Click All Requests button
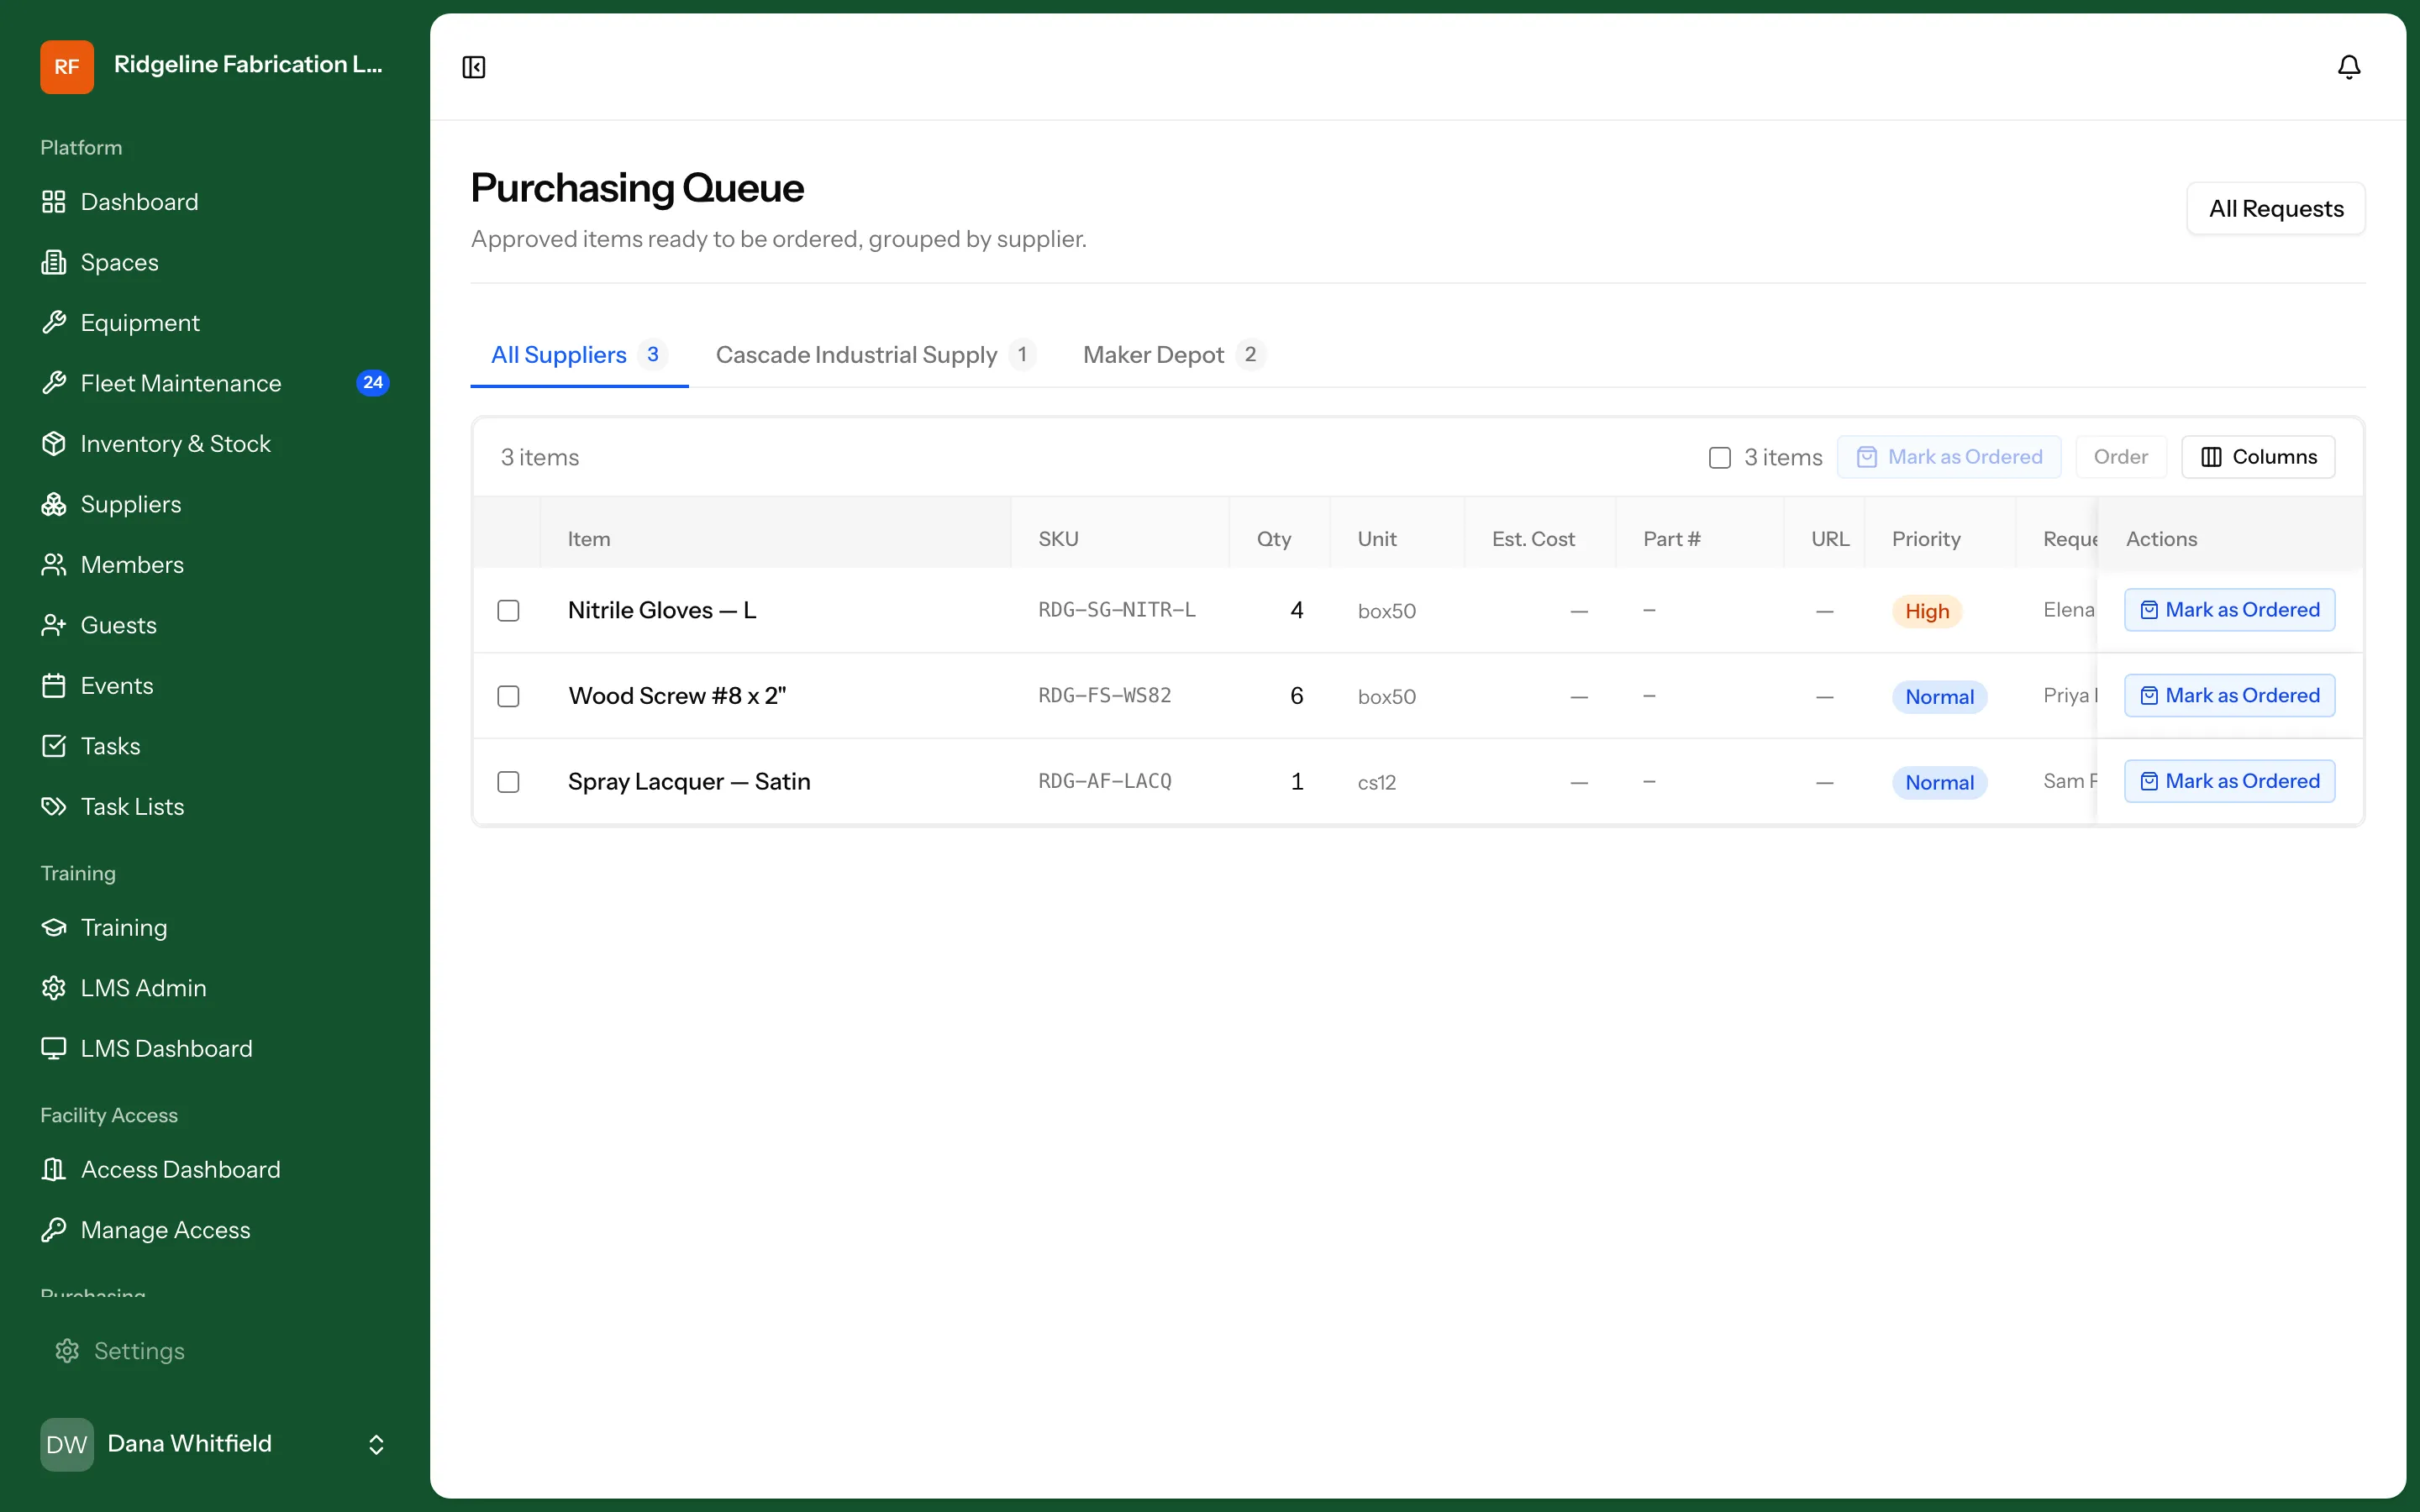 2276,209
